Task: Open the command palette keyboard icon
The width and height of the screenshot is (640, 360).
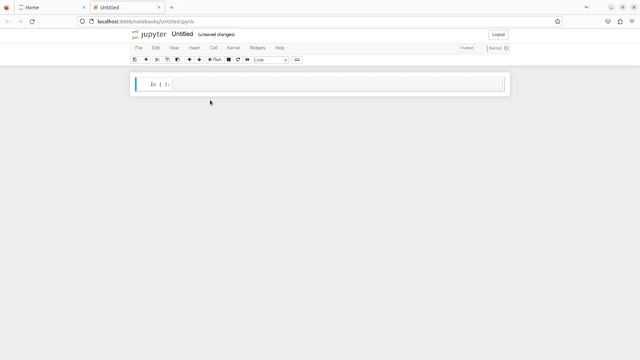Action: pyautogui.click(x=297, y=60)
